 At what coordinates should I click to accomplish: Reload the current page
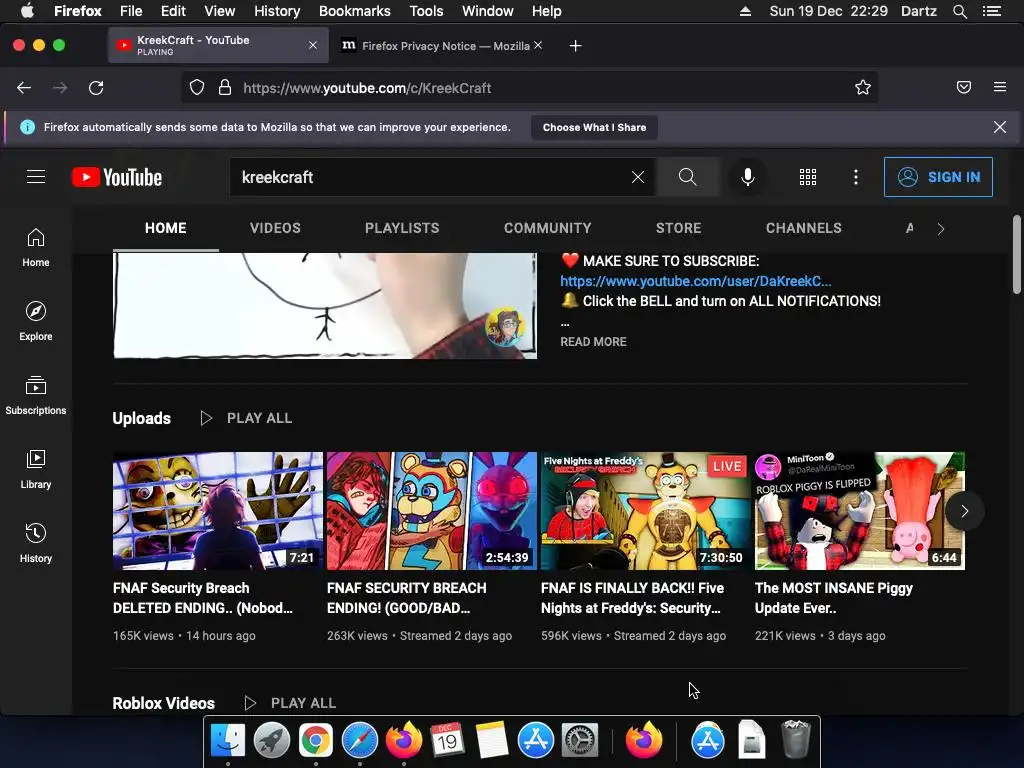(96, 88)
